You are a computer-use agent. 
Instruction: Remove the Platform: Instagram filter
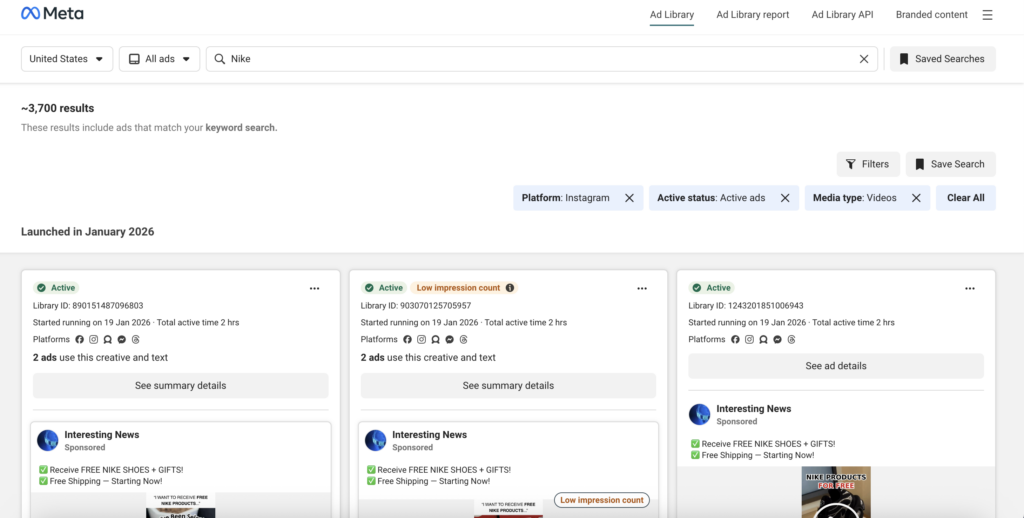(629, 198)
